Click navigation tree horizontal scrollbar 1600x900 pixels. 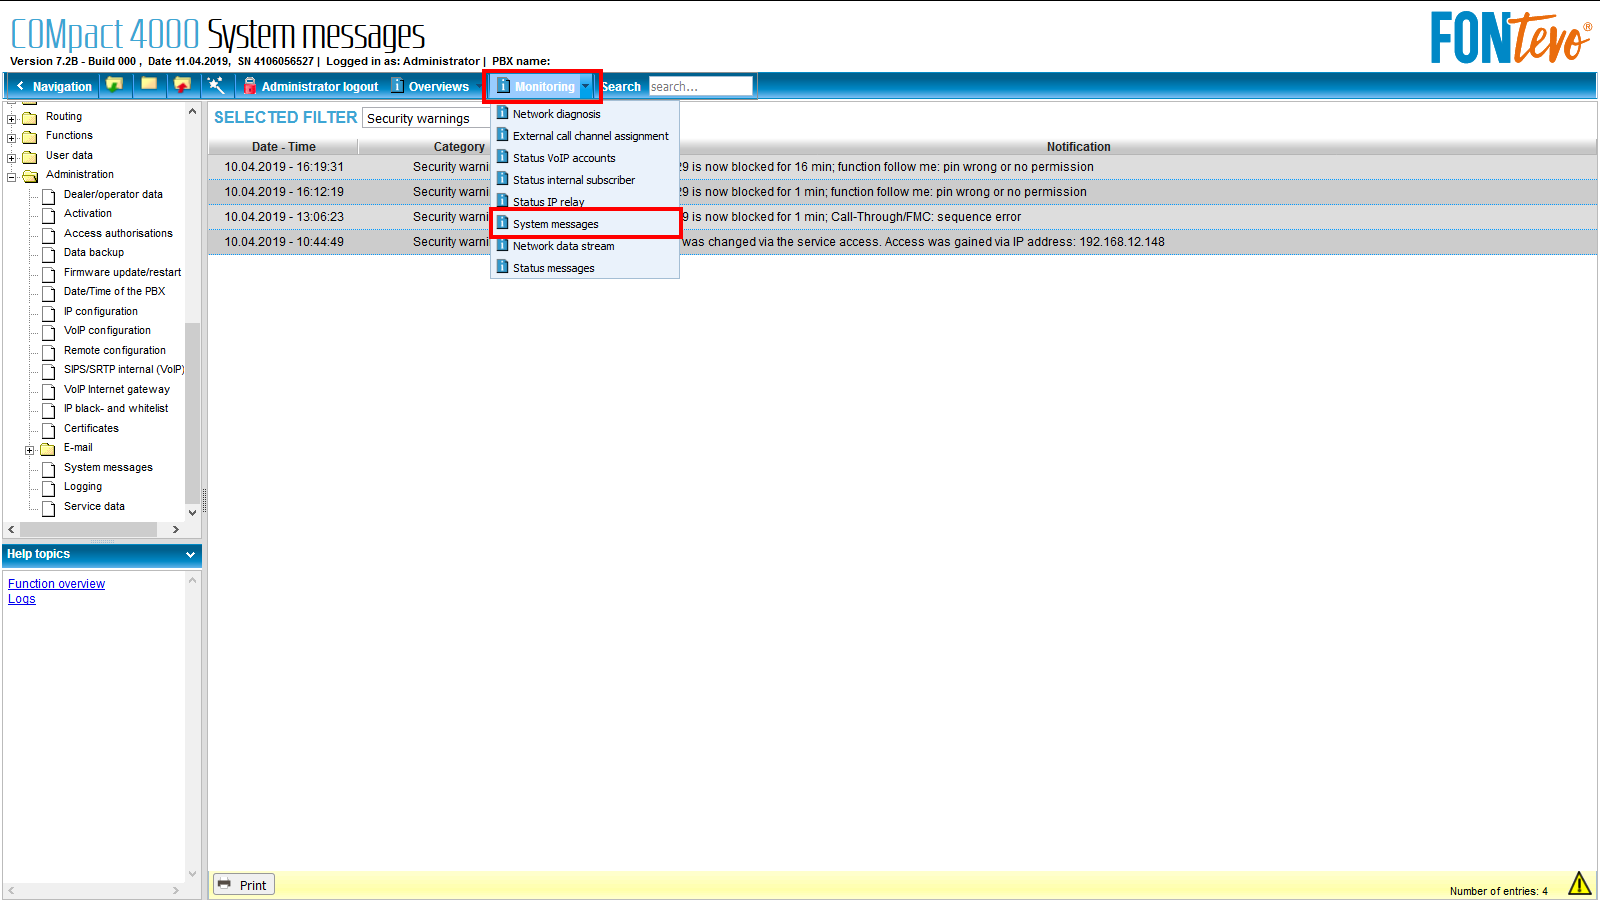pyautogui.click(x=88, y=529)
